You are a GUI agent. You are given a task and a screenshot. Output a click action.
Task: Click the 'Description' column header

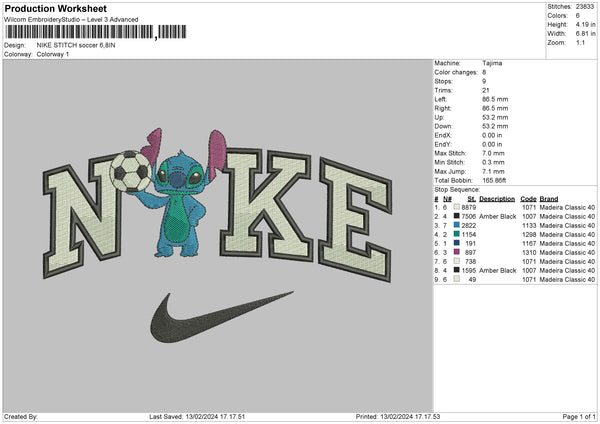497,199
